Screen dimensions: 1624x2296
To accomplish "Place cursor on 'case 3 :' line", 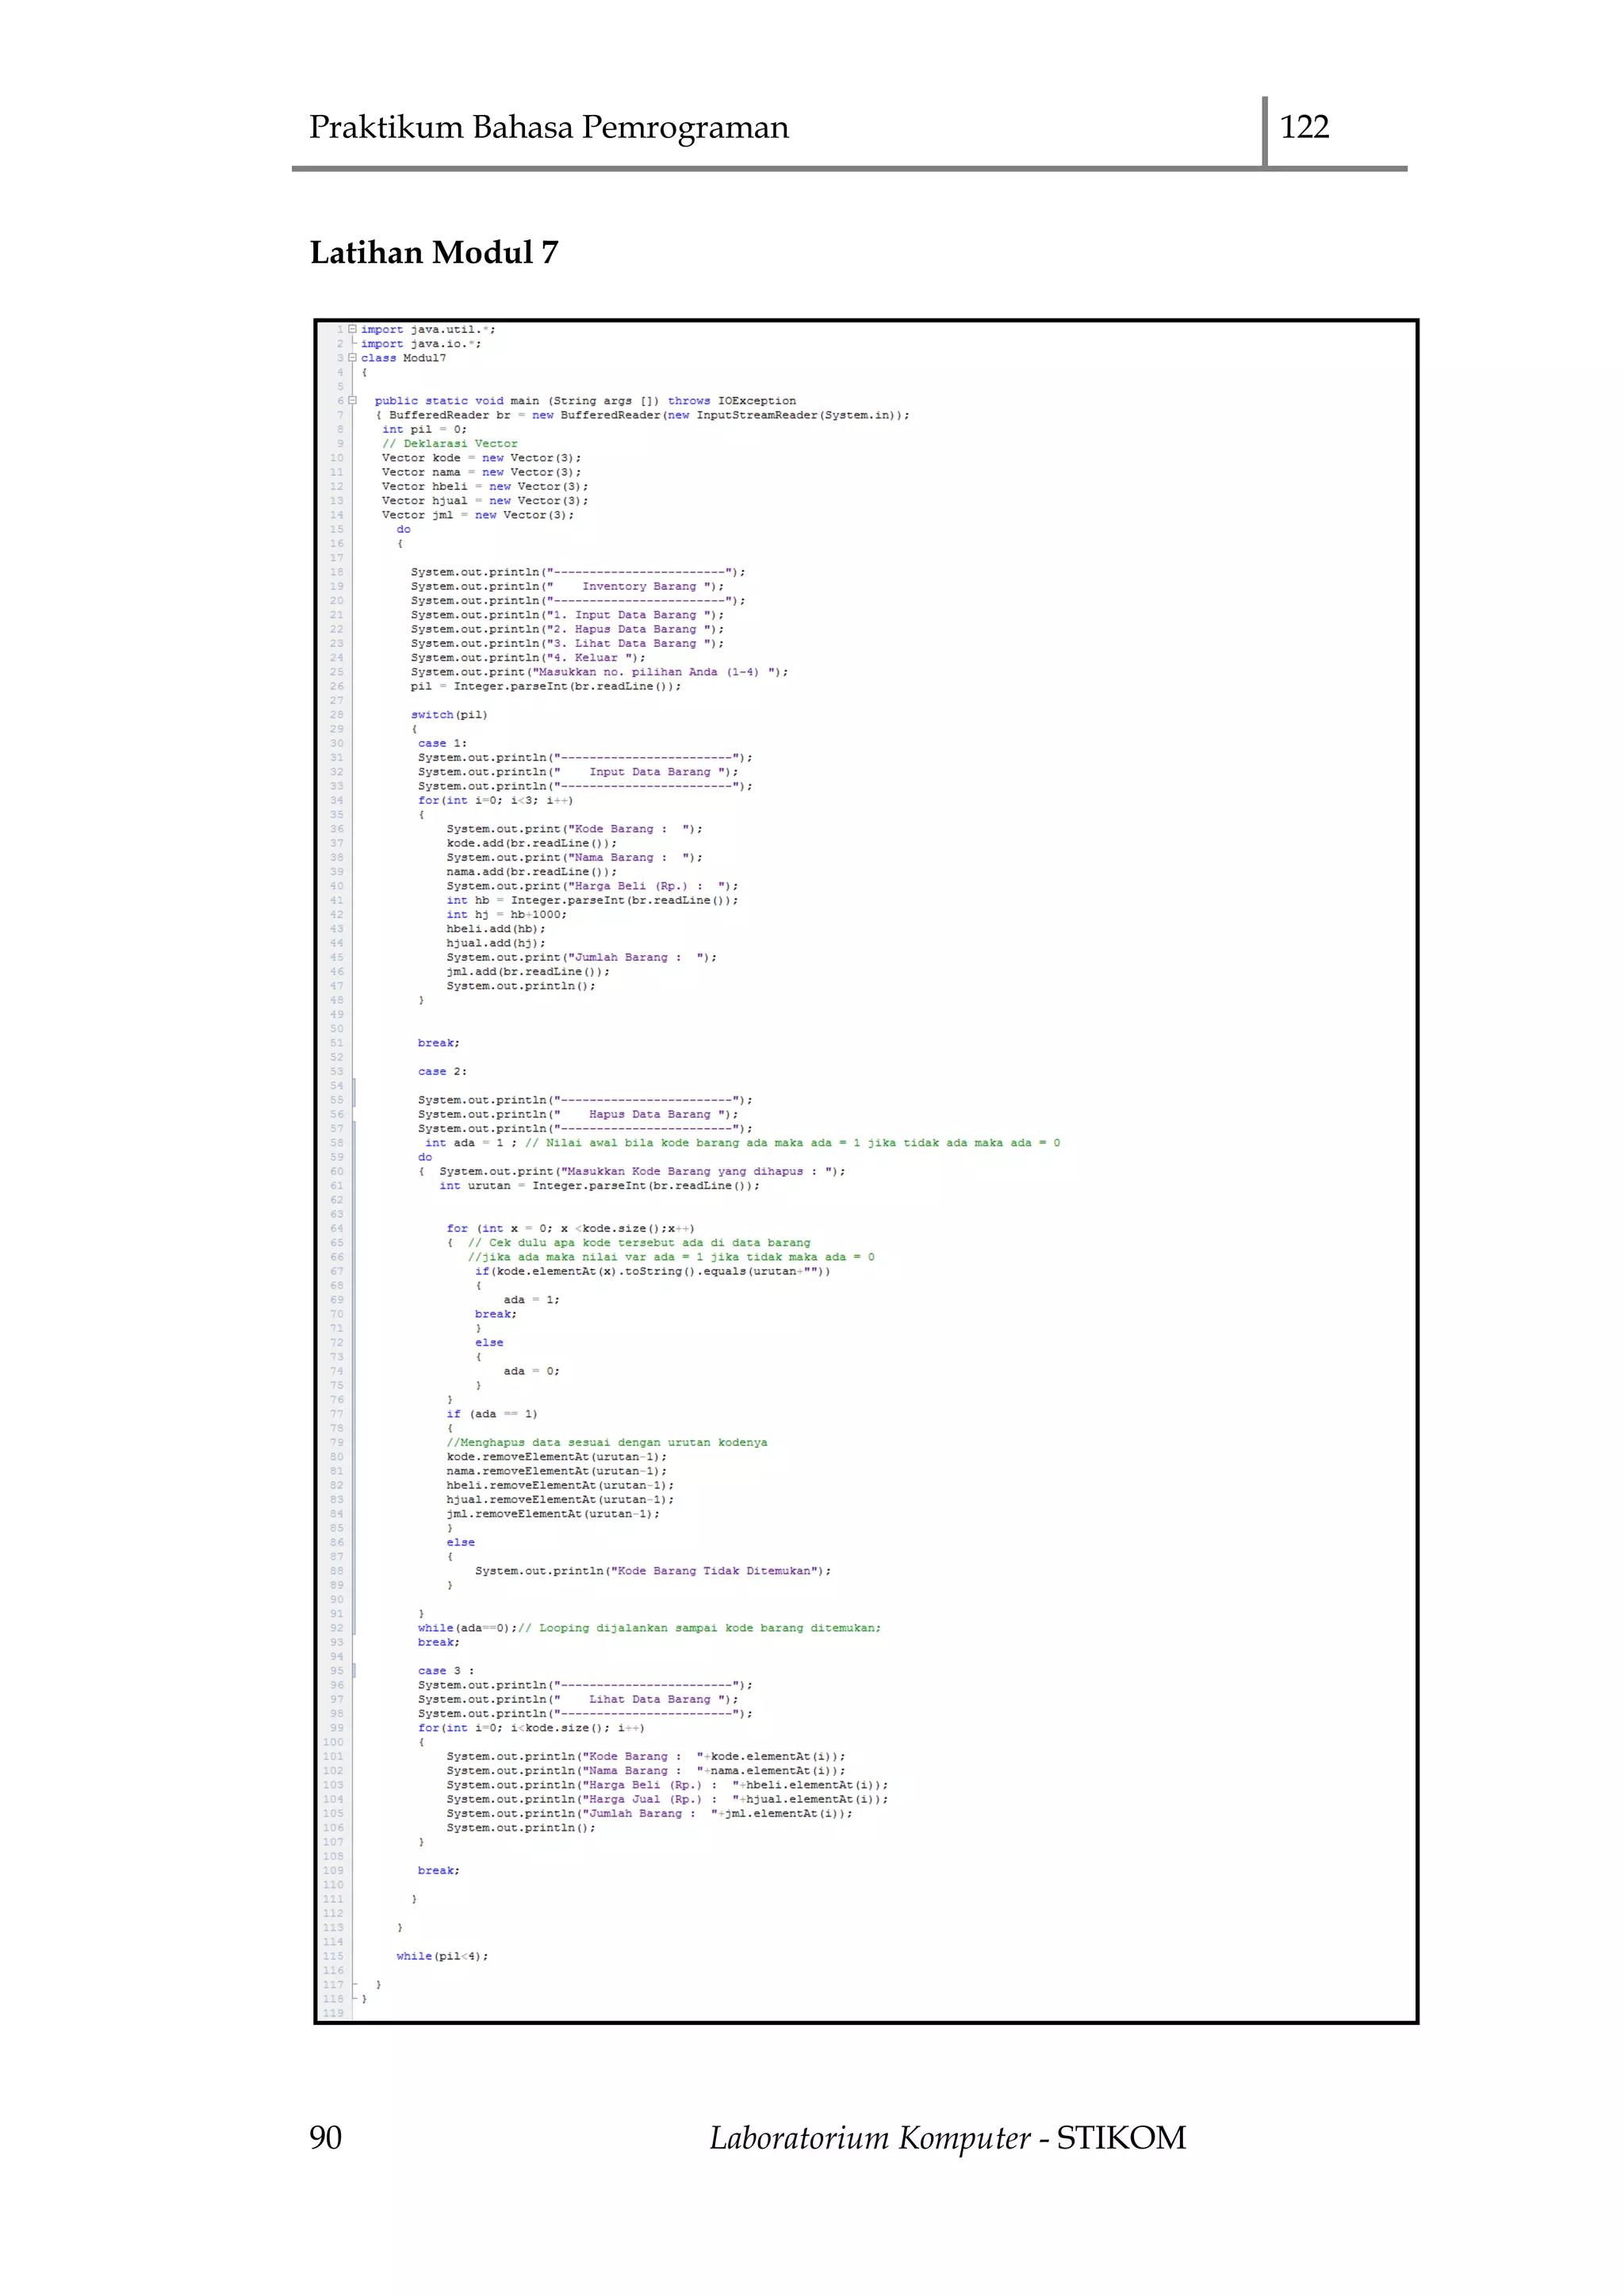I will tap(446, 1671).
